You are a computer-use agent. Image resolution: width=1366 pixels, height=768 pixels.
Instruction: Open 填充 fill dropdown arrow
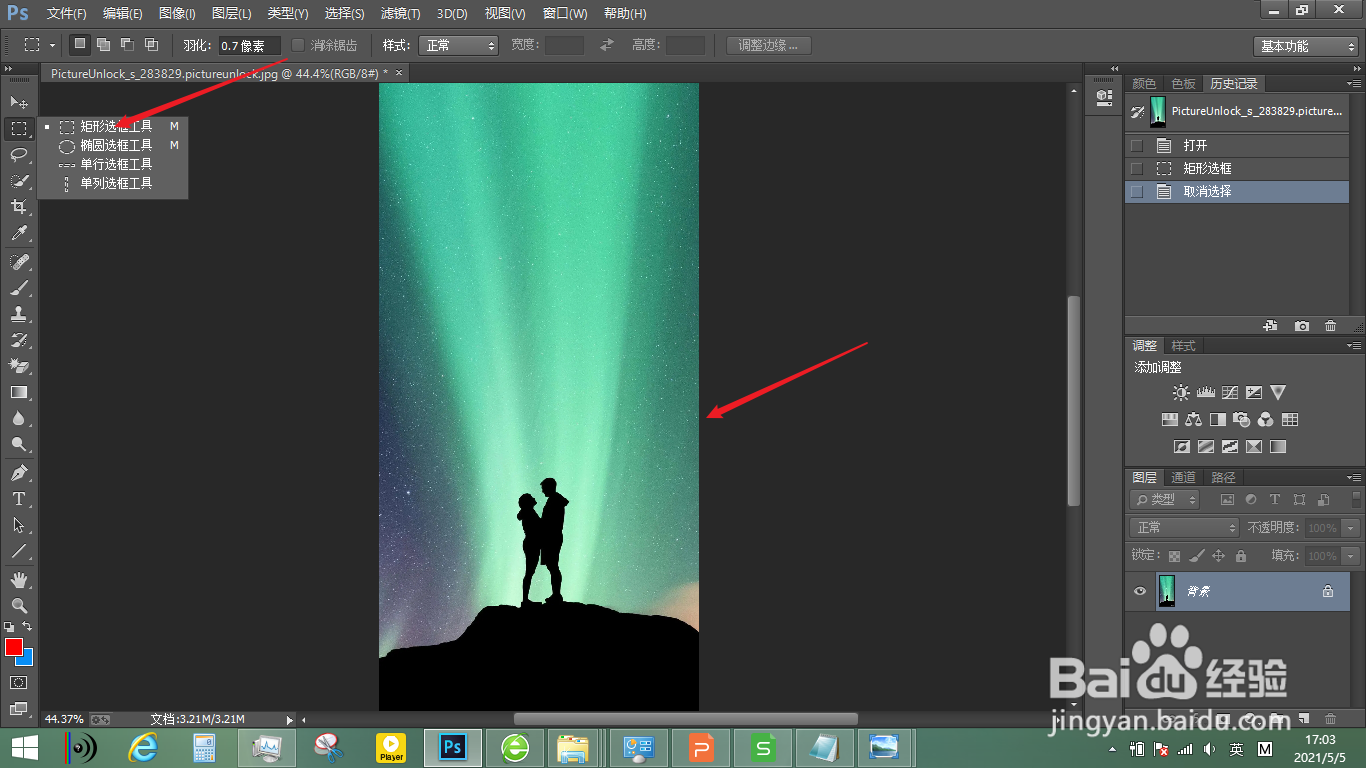(x=1351, y=556)
